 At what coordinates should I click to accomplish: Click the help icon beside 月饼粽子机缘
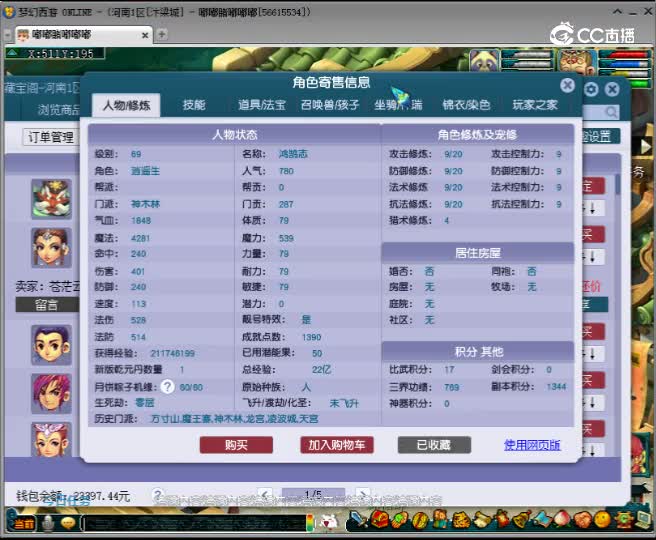(167, 386)
